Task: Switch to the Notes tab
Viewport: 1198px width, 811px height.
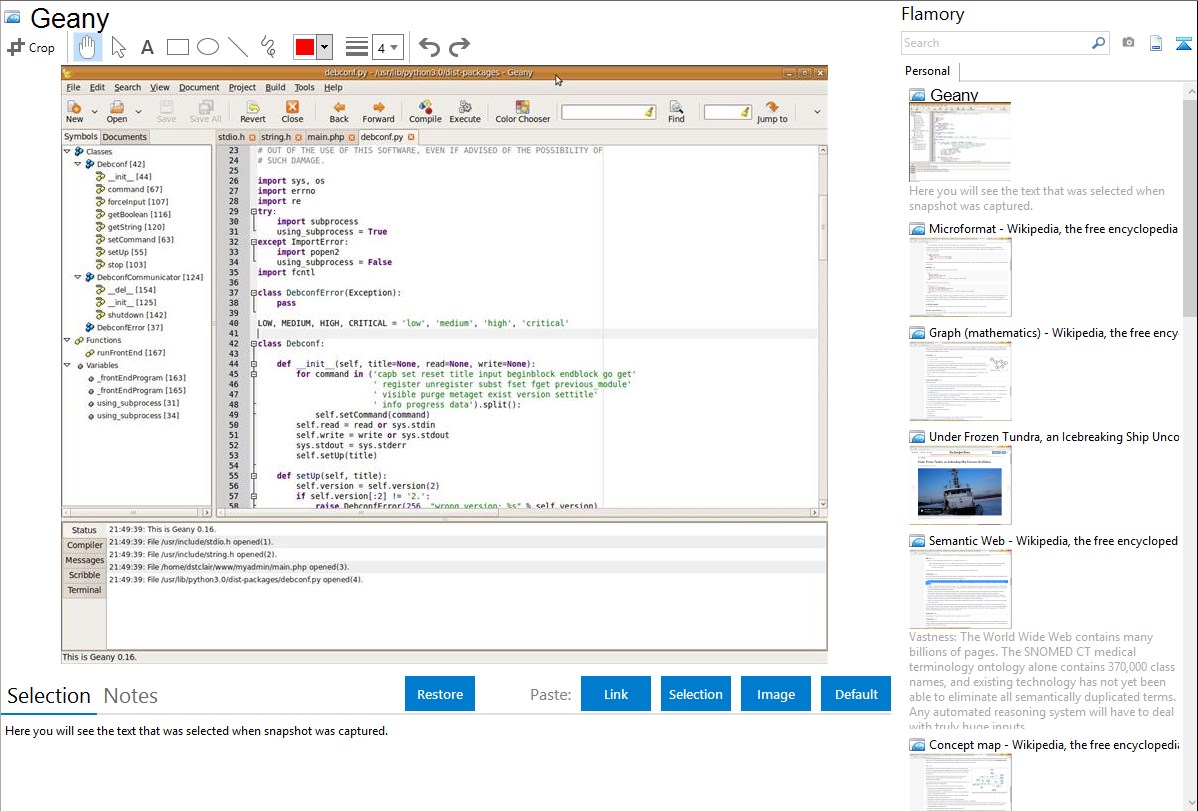Action: pyautogui.click(x=131, y=696)
